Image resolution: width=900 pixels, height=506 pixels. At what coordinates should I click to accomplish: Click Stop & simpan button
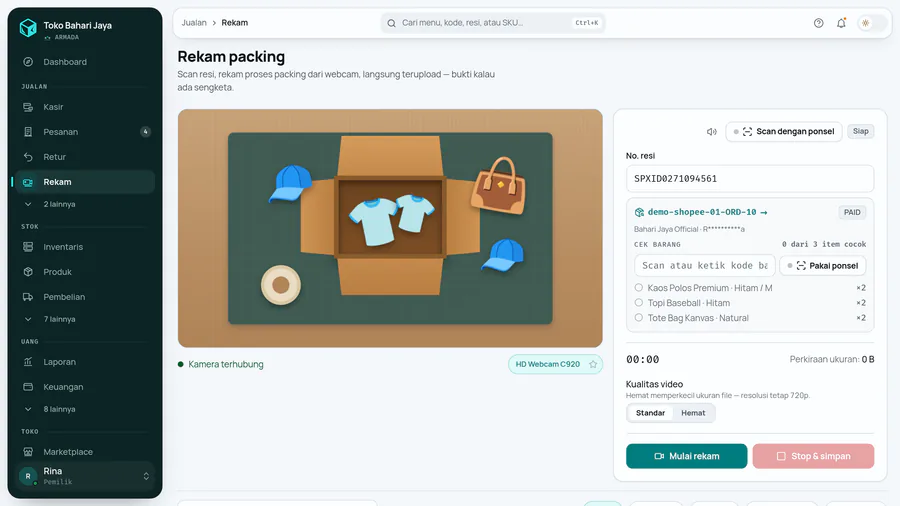click(813, 456)
